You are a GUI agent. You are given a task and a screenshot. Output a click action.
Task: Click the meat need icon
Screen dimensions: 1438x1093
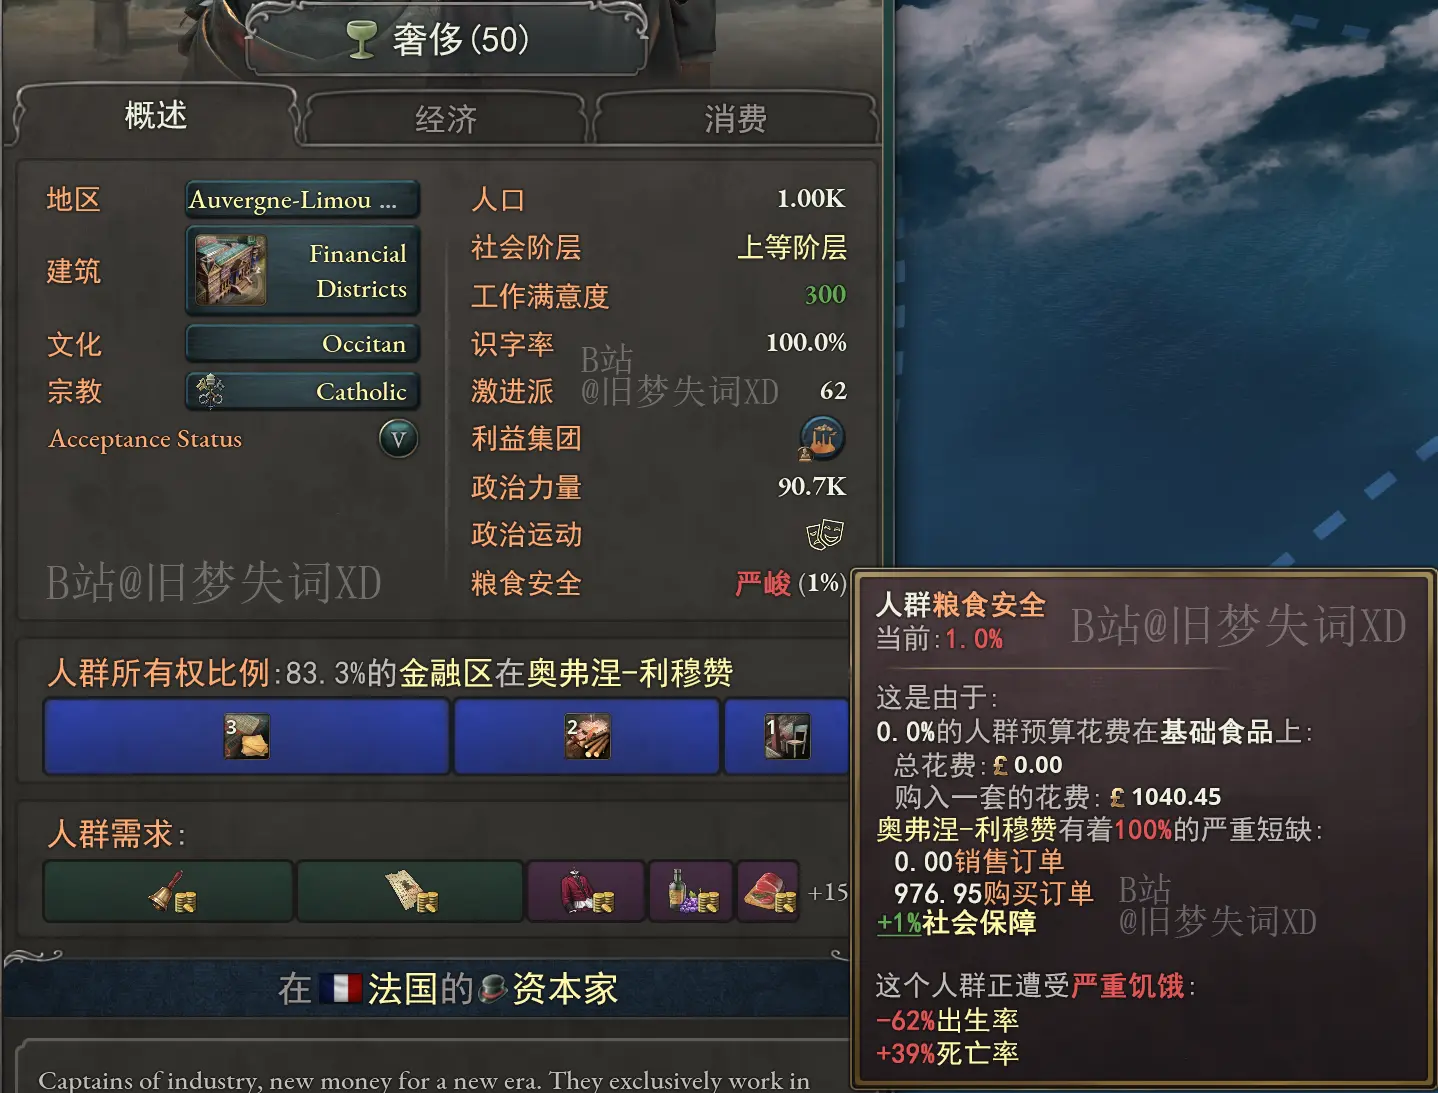coord(768,892)
